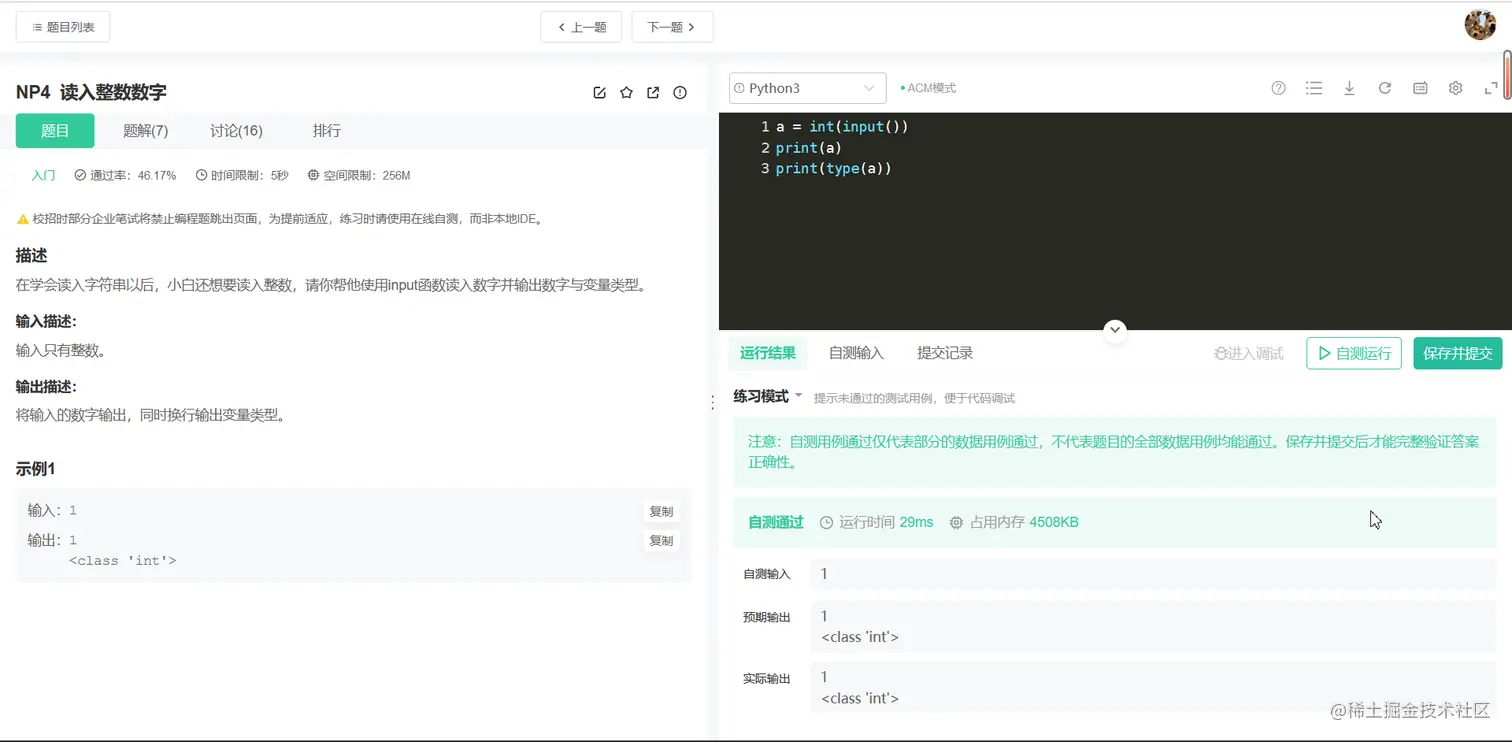Expand the editor to fullscreen
Image resolution: width=1512 pixels, height=742 pixels.
(x=1491, y=88)
